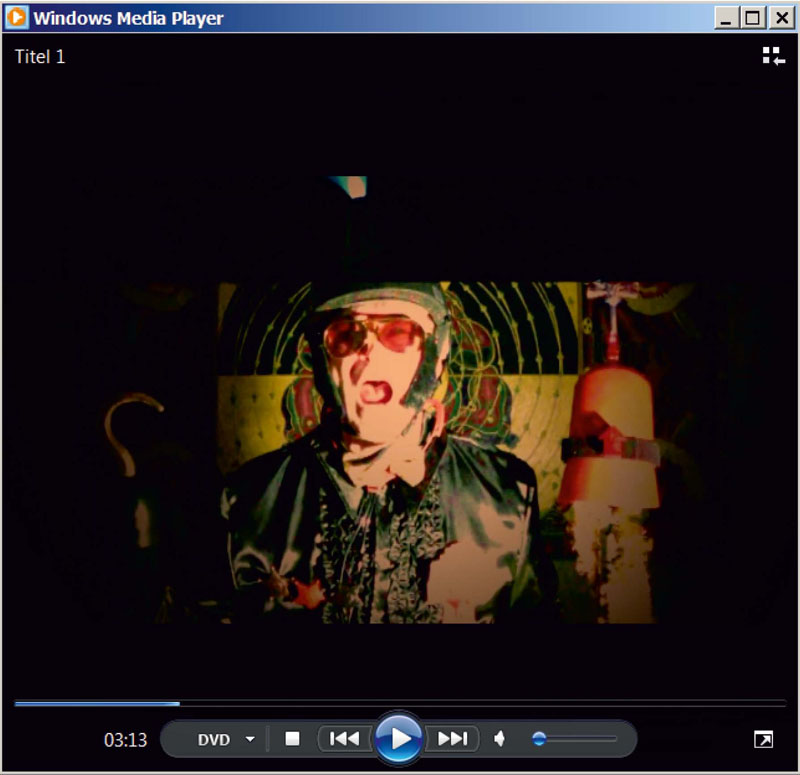Adjust the volume slider

(574, 738)
